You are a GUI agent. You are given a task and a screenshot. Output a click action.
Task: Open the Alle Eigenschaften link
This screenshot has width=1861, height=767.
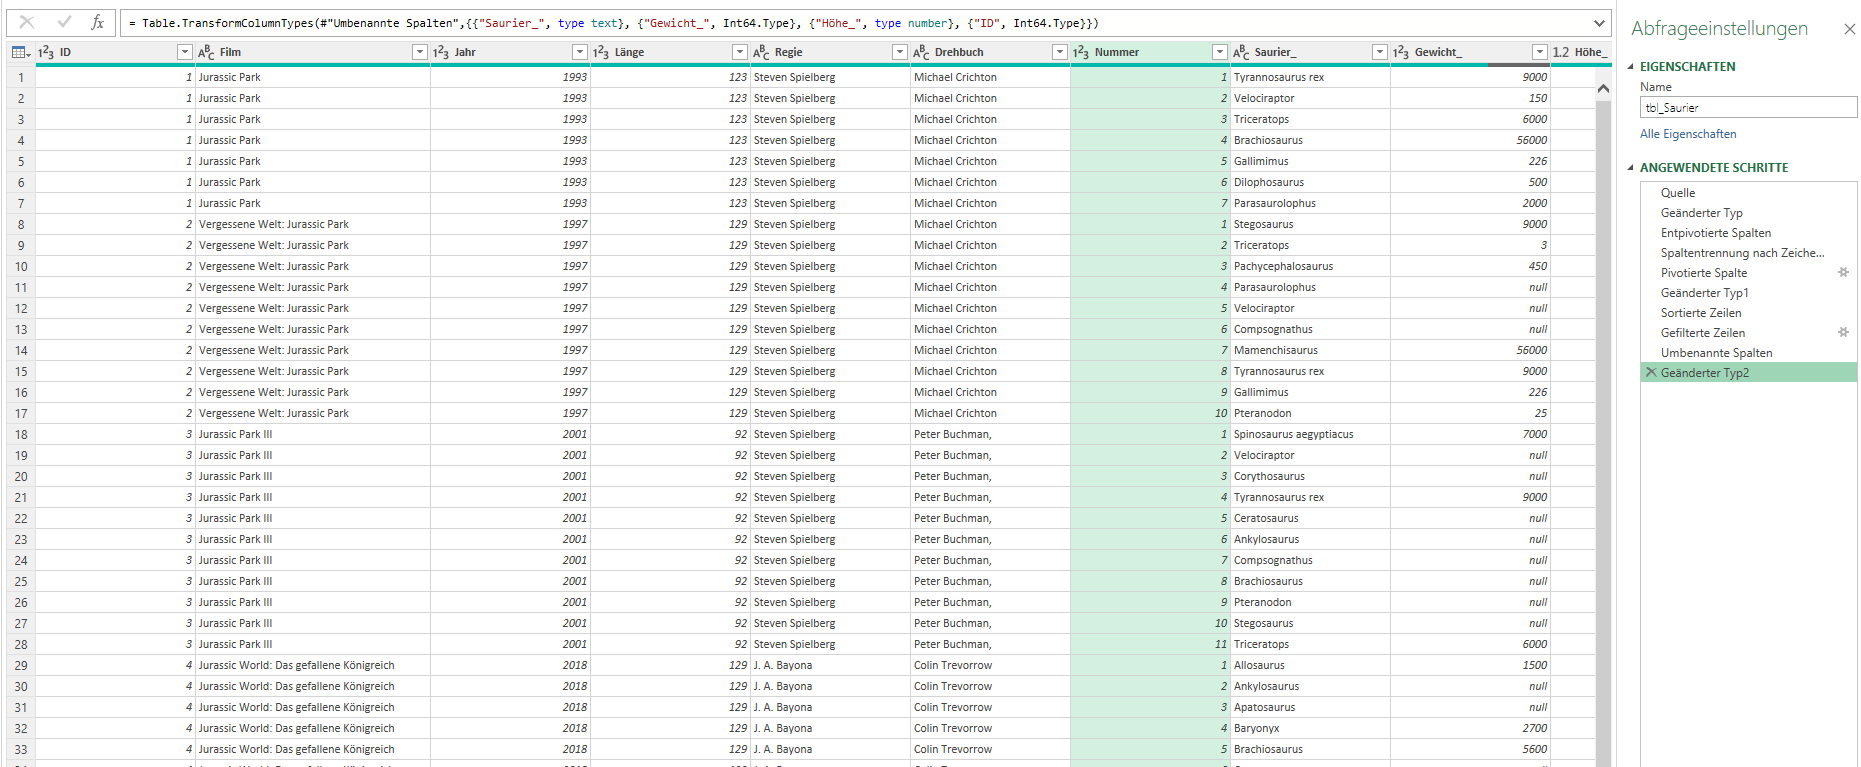pyautogui.click(x=1688, y=134)
